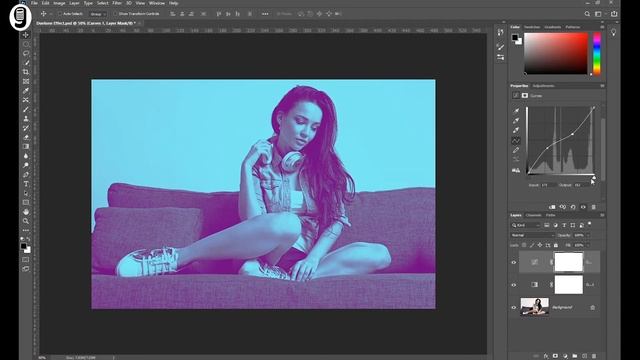This screenshot has height=360, width=640.
Task: Open the Layers panel flyout menu
Action: pos(602,215)
